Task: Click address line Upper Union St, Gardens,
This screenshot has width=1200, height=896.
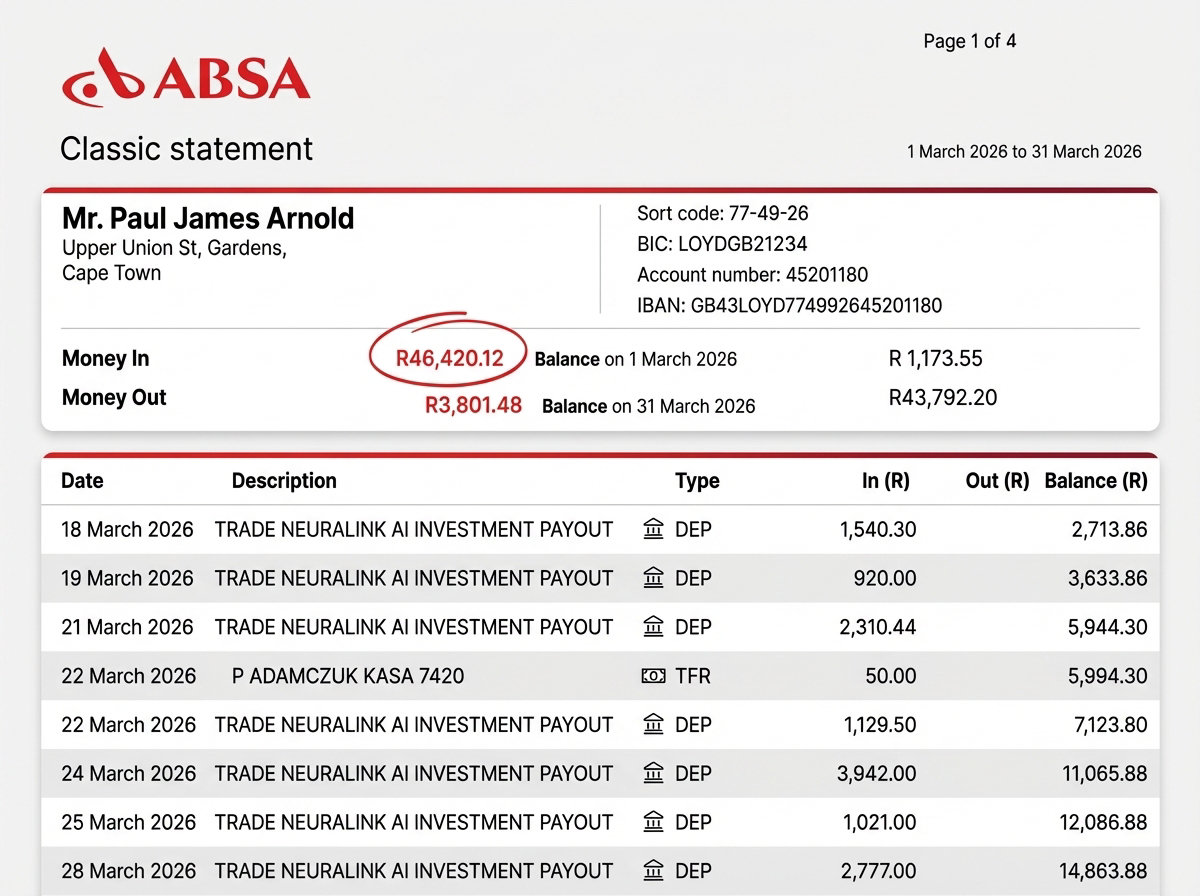Action: coord(174,248)
